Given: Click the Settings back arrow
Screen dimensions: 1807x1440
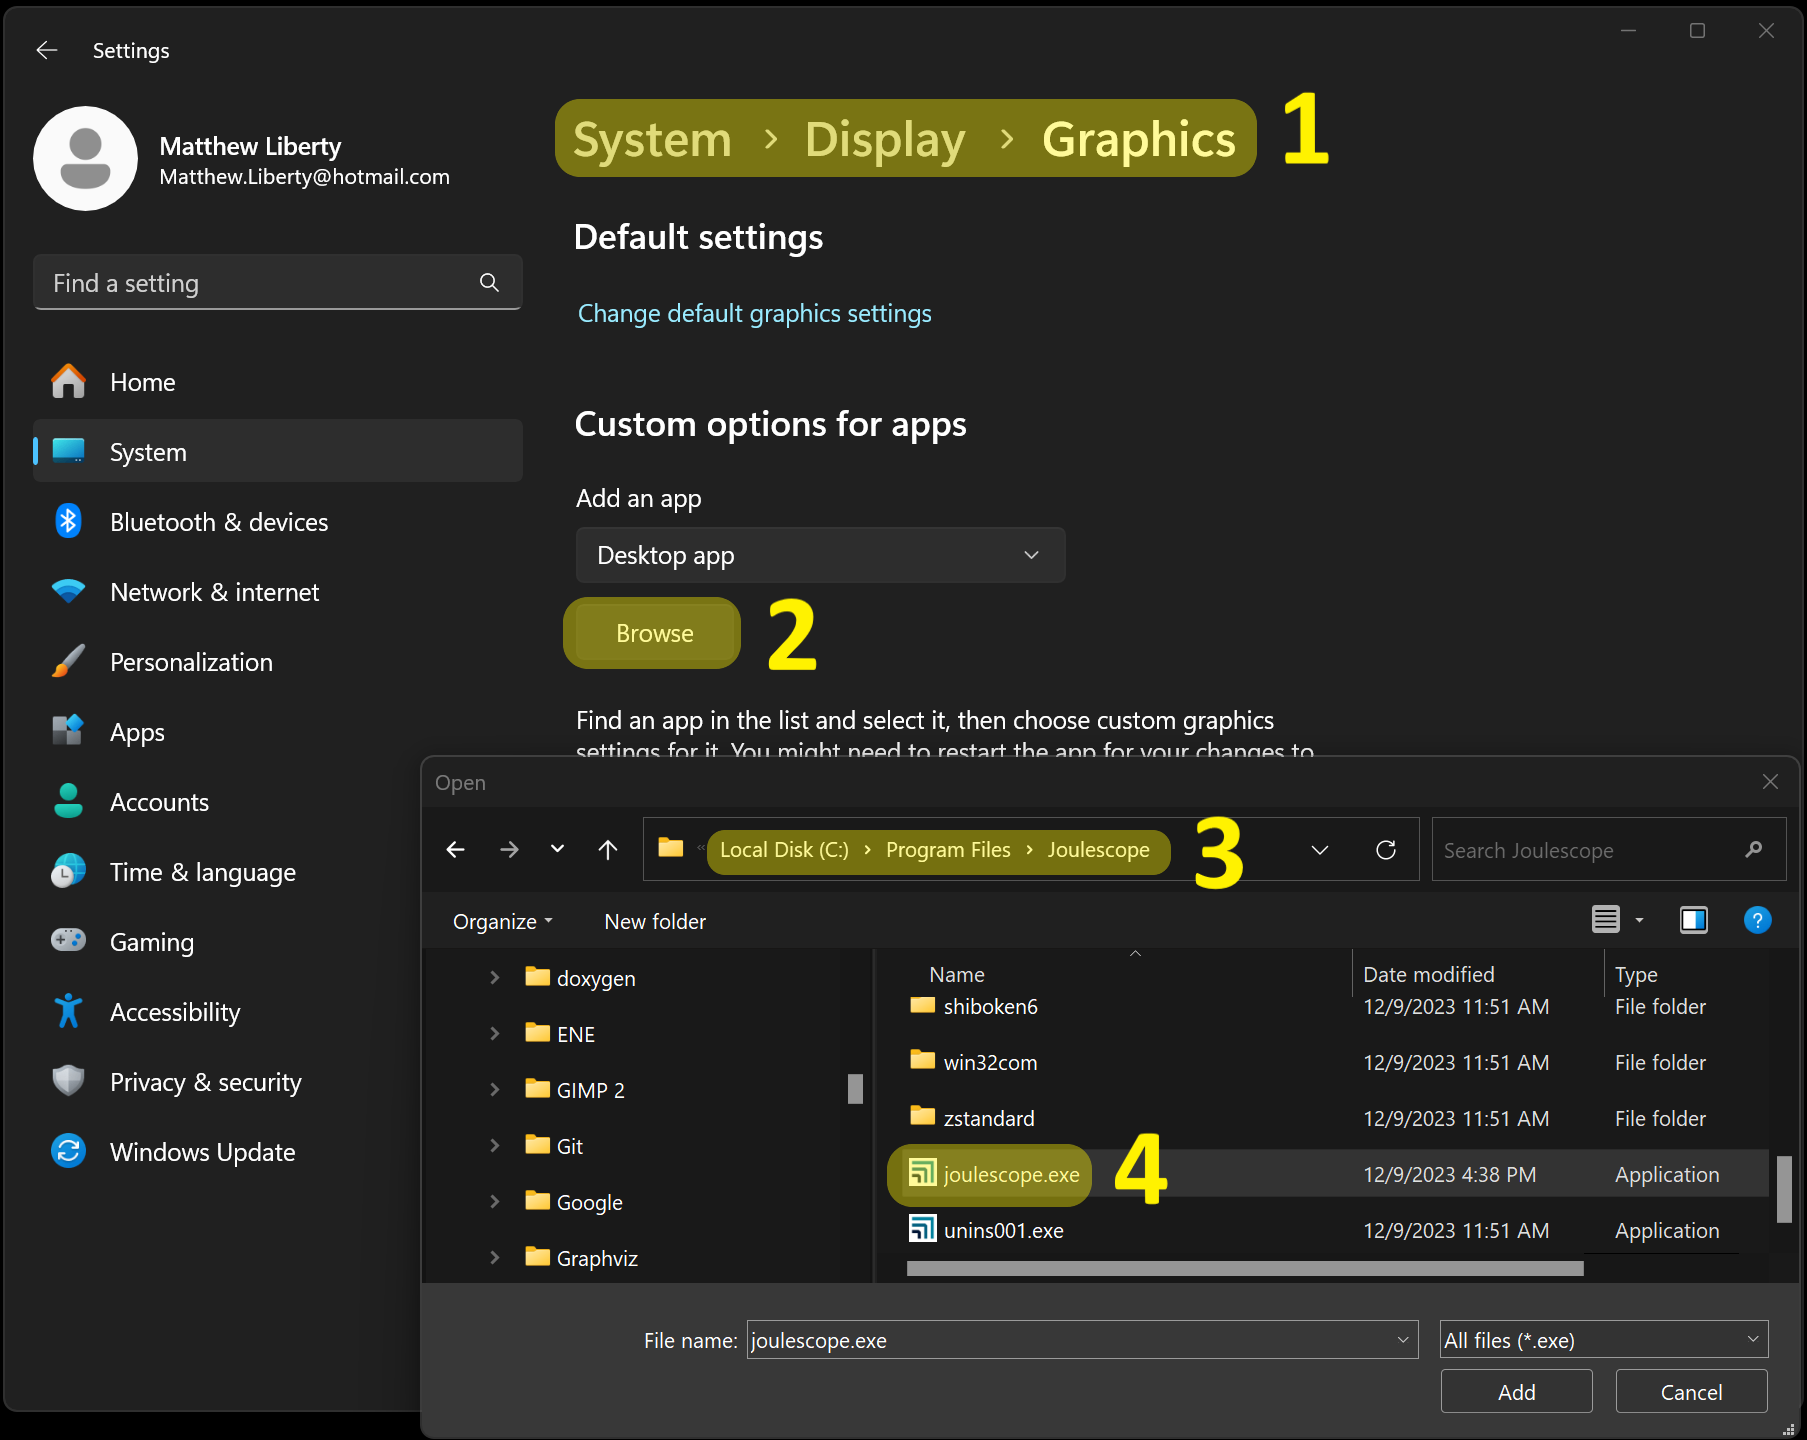Looking at the screenshot, I should click(47, 50).
